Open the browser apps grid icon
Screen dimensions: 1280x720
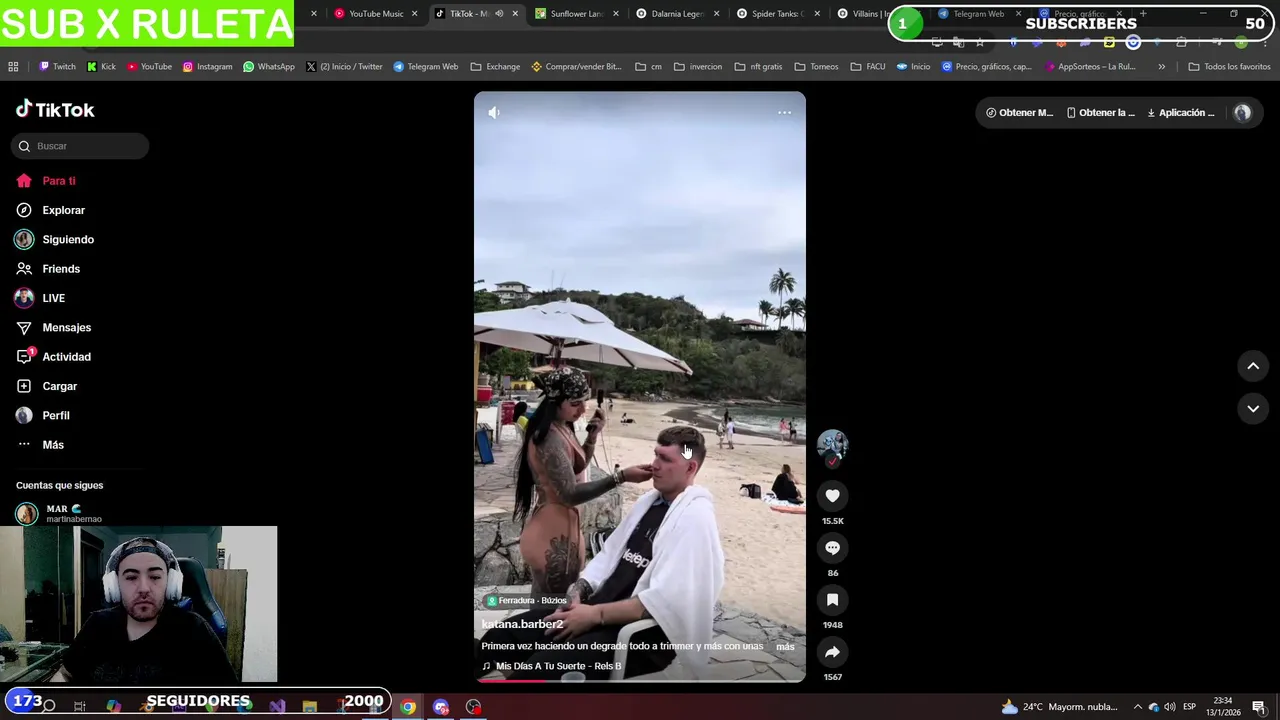click(x=13, y=67)
